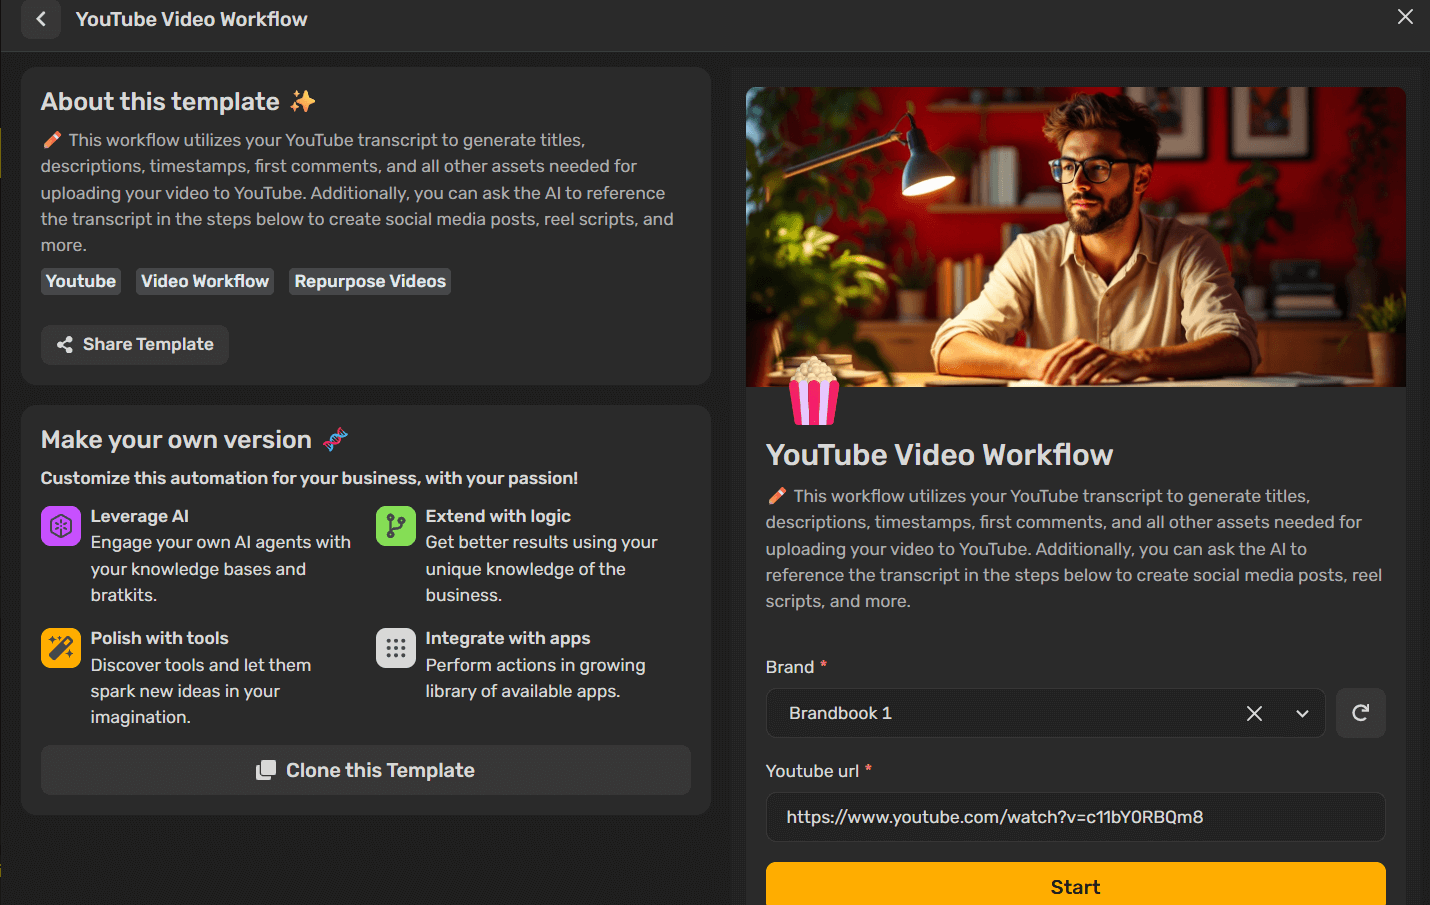
Task: Clear the selected Brandbook 1 with the X
Action: click(1255, 713)
